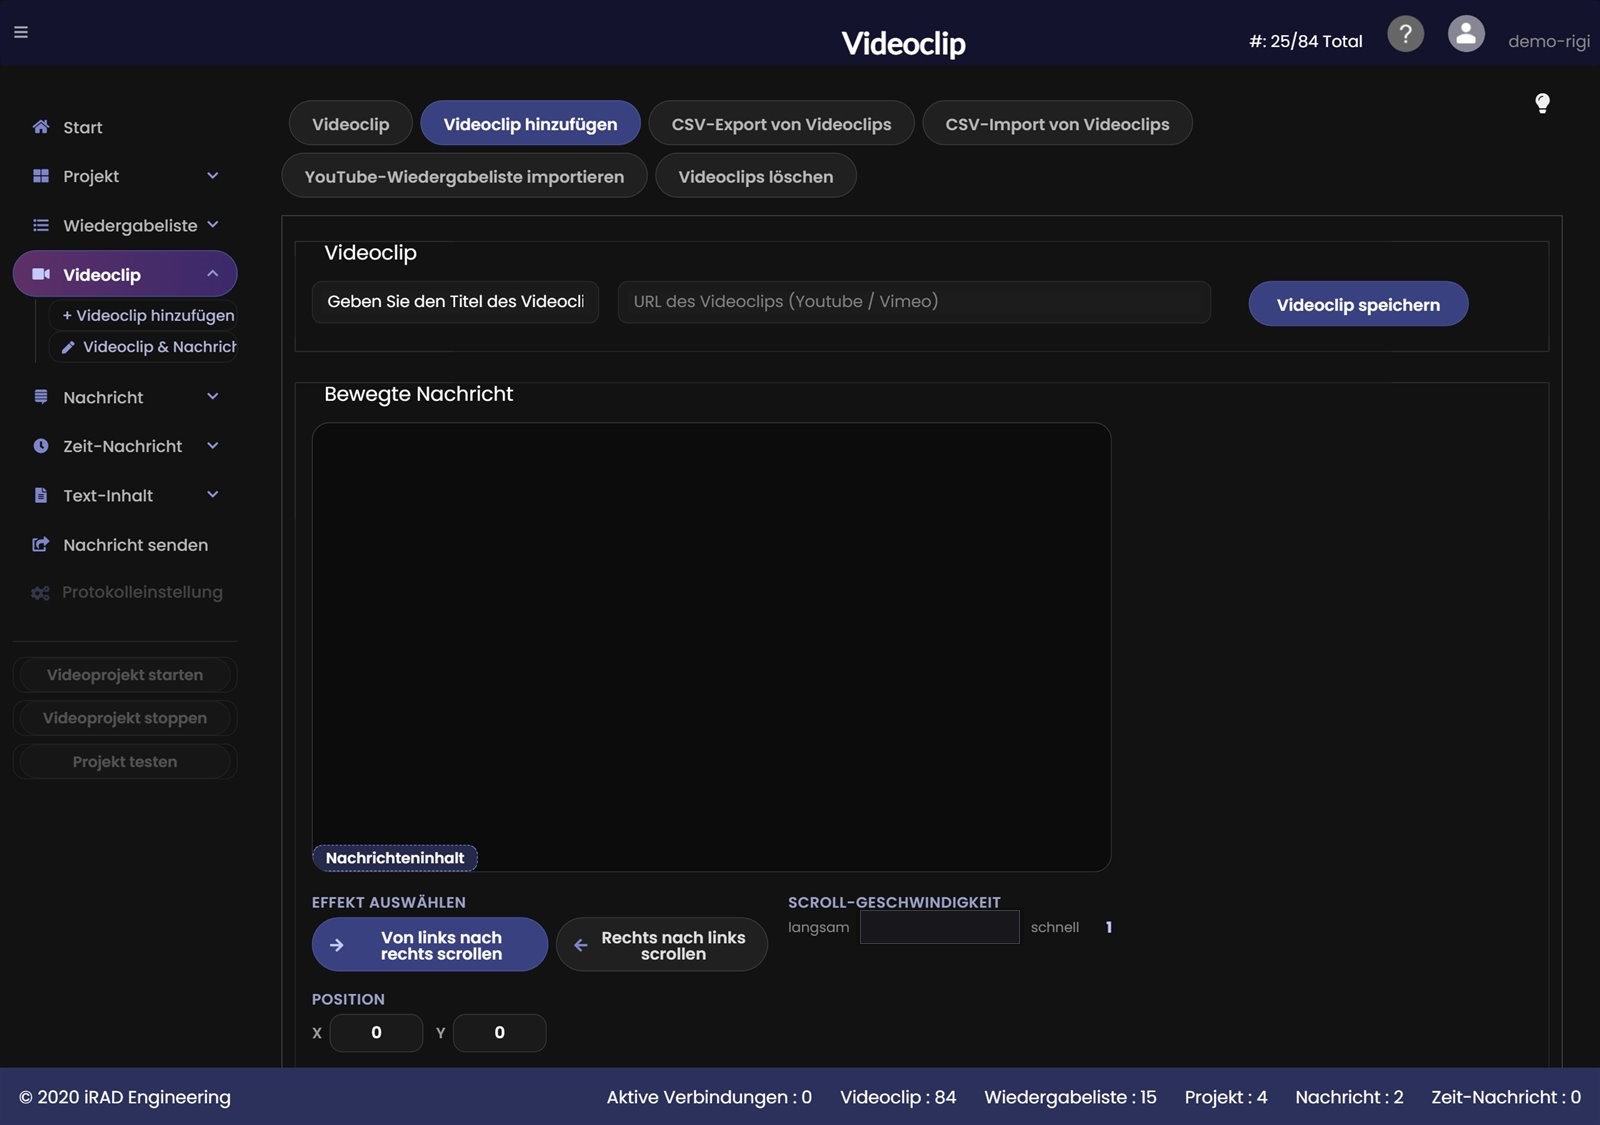Viewport: 1600px width, 1125px height.
Task: Select Von links nach rechts scrollen effect
Action: (430, 945)
